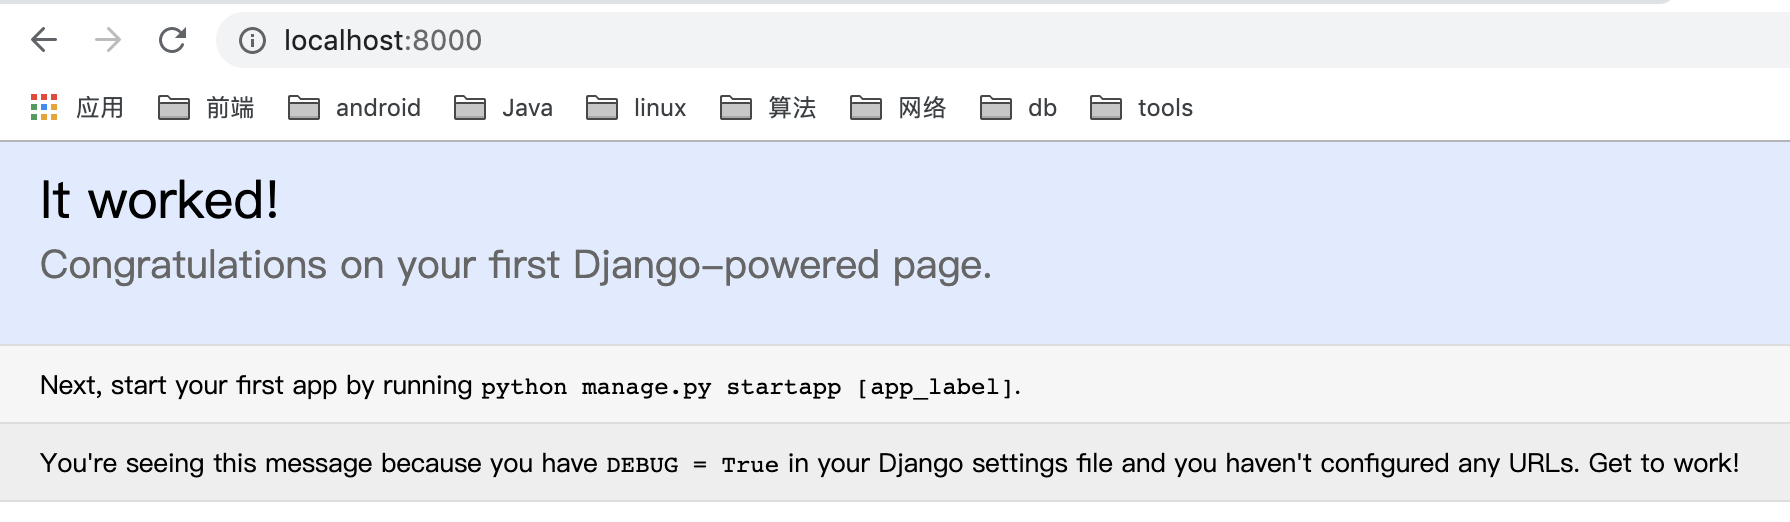This screenshot has height=522, width=1790.
Task: Click the 应用 apps label
Action: click(x=100, y=107)
